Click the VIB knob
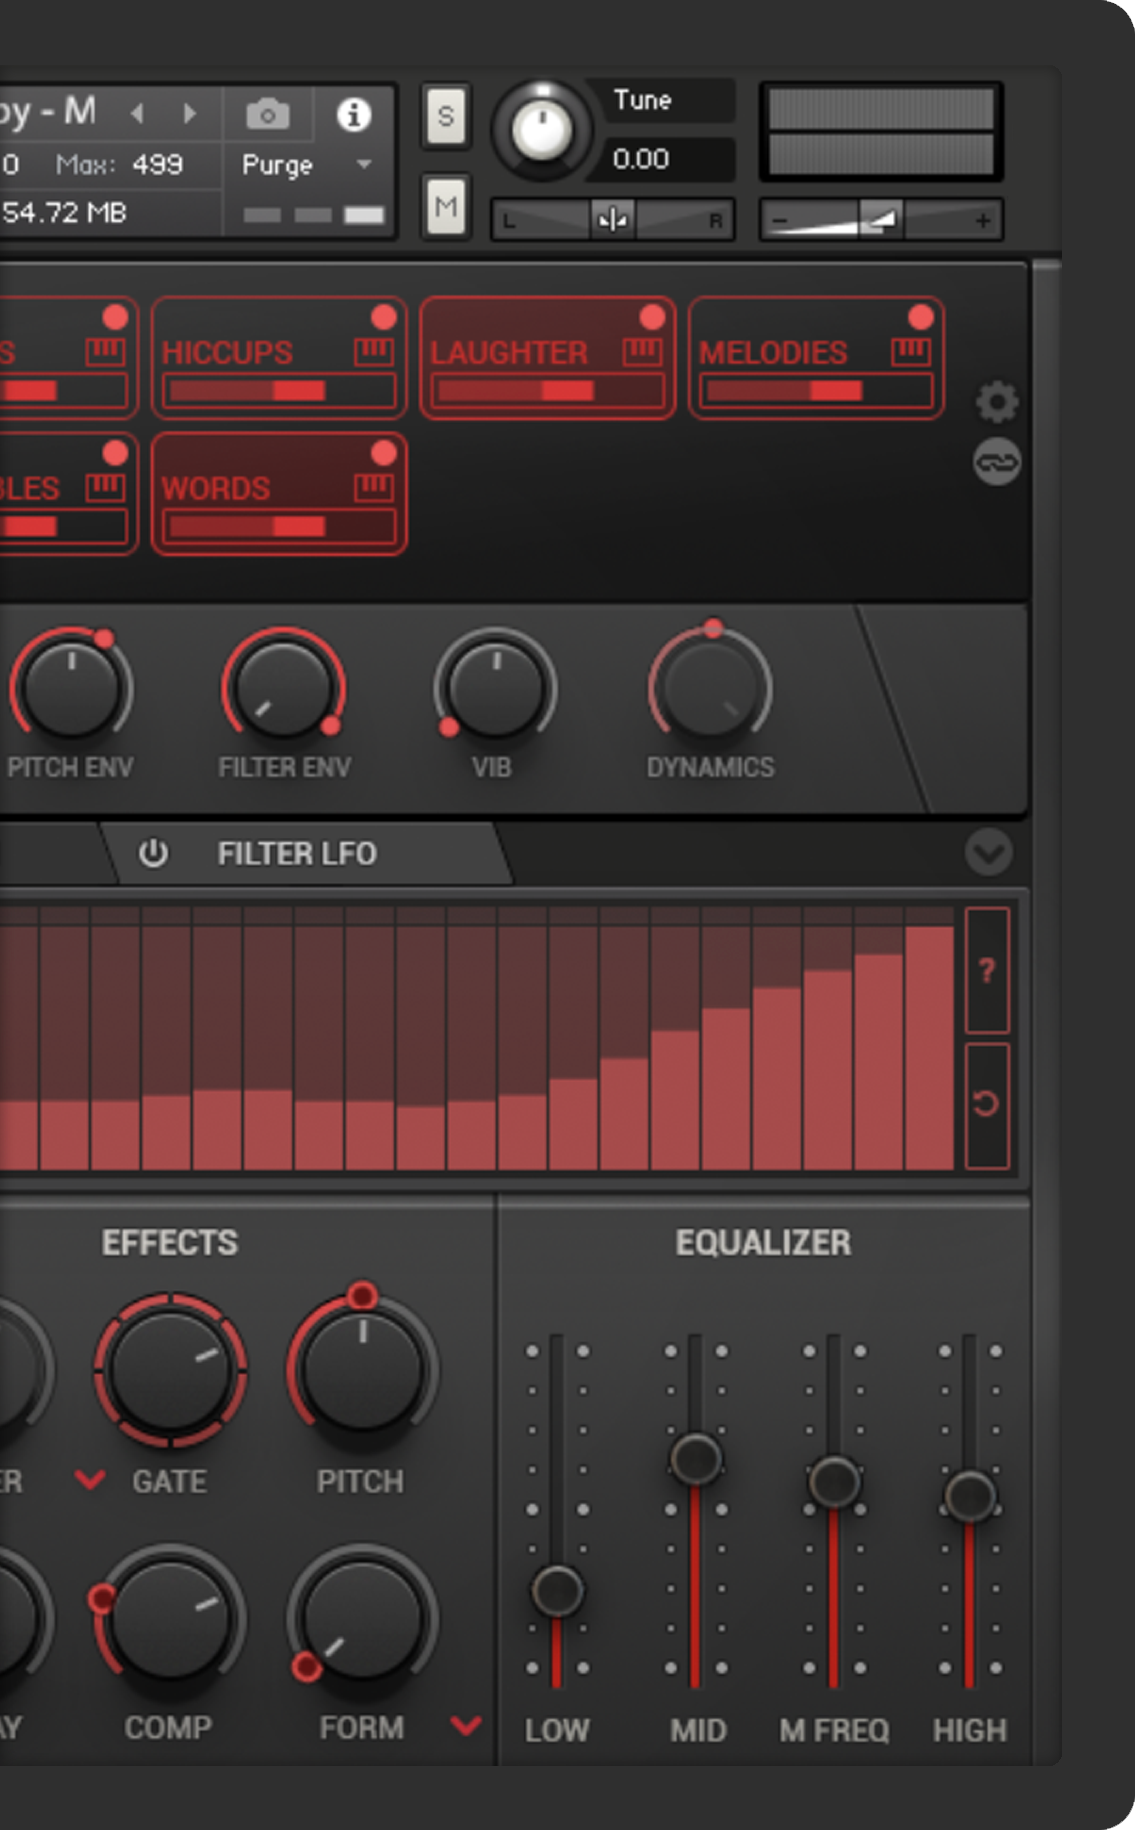Viewport: 1135px width, 1830px height. pyautogui.click(x=496, y=690)
